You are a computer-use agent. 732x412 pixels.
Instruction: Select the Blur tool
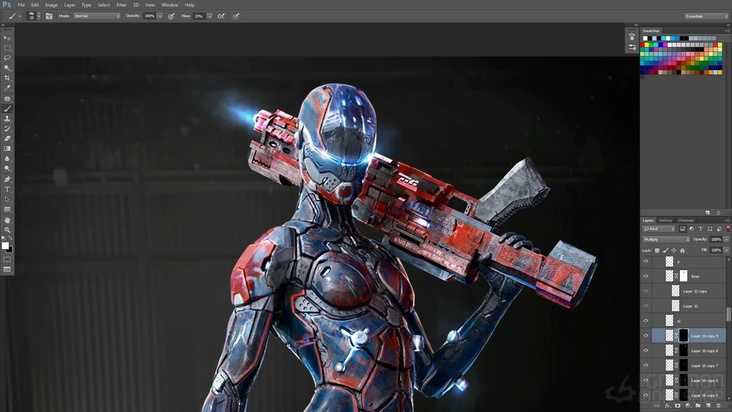tap(7, 159)
